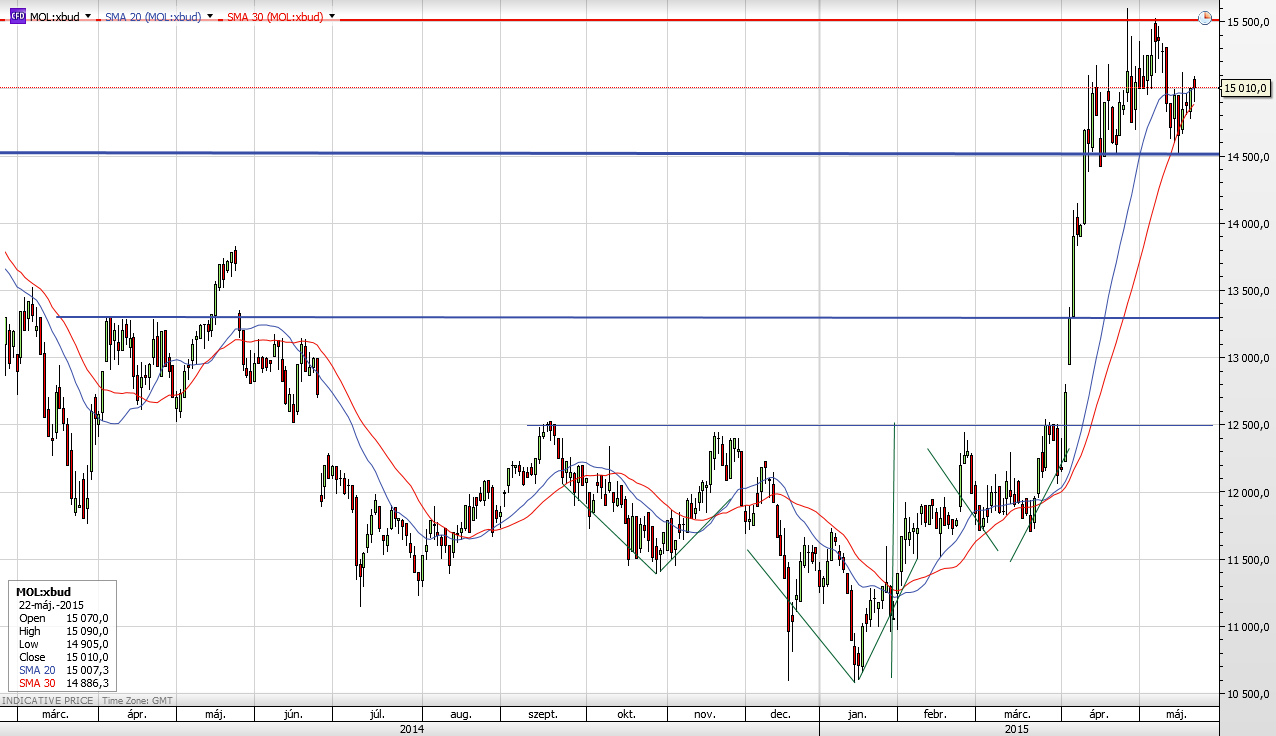Click the 12 500,0 price axis label
The width and height of the screenshot is (1276, 736).
(1249, 425)
